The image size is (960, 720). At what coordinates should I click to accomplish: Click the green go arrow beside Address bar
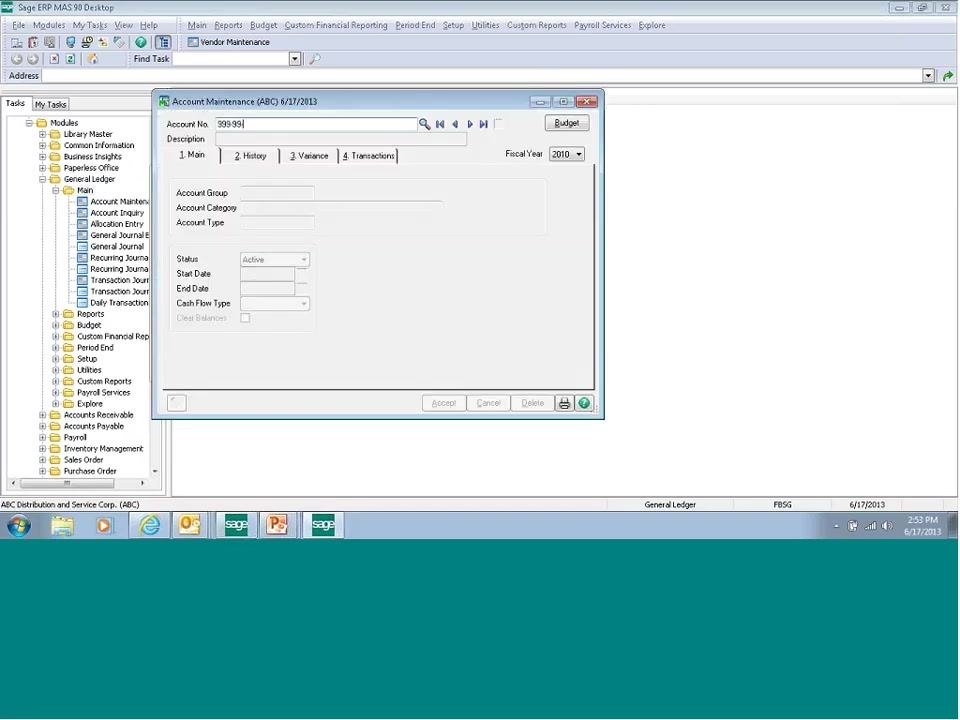(948, 76)
